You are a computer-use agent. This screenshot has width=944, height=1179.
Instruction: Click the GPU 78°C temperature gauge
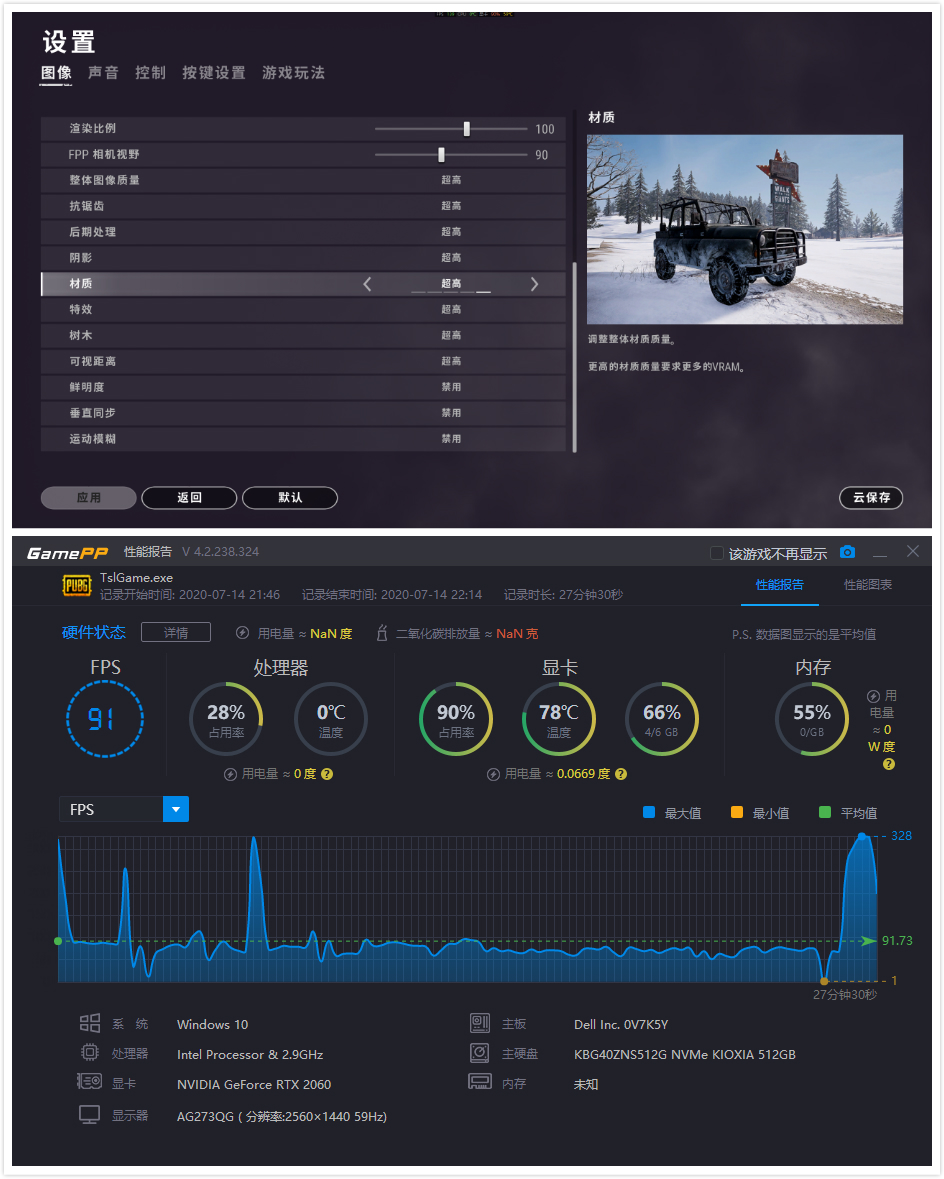[559, 719]
